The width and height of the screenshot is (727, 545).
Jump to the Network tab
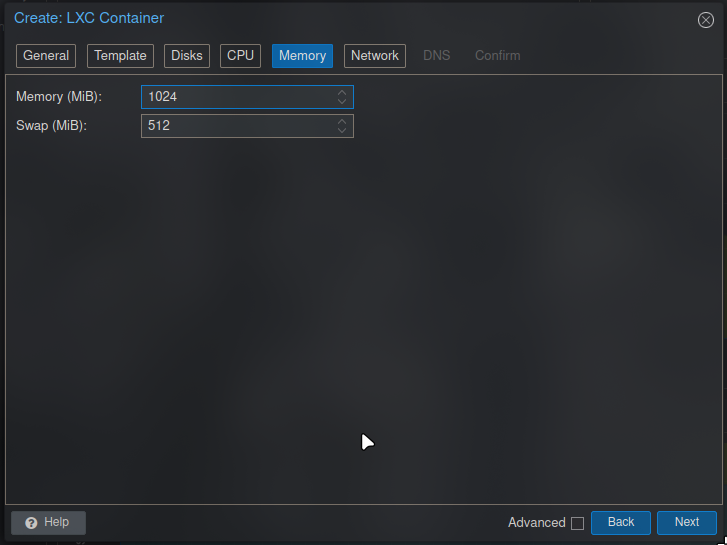[375, 56]
